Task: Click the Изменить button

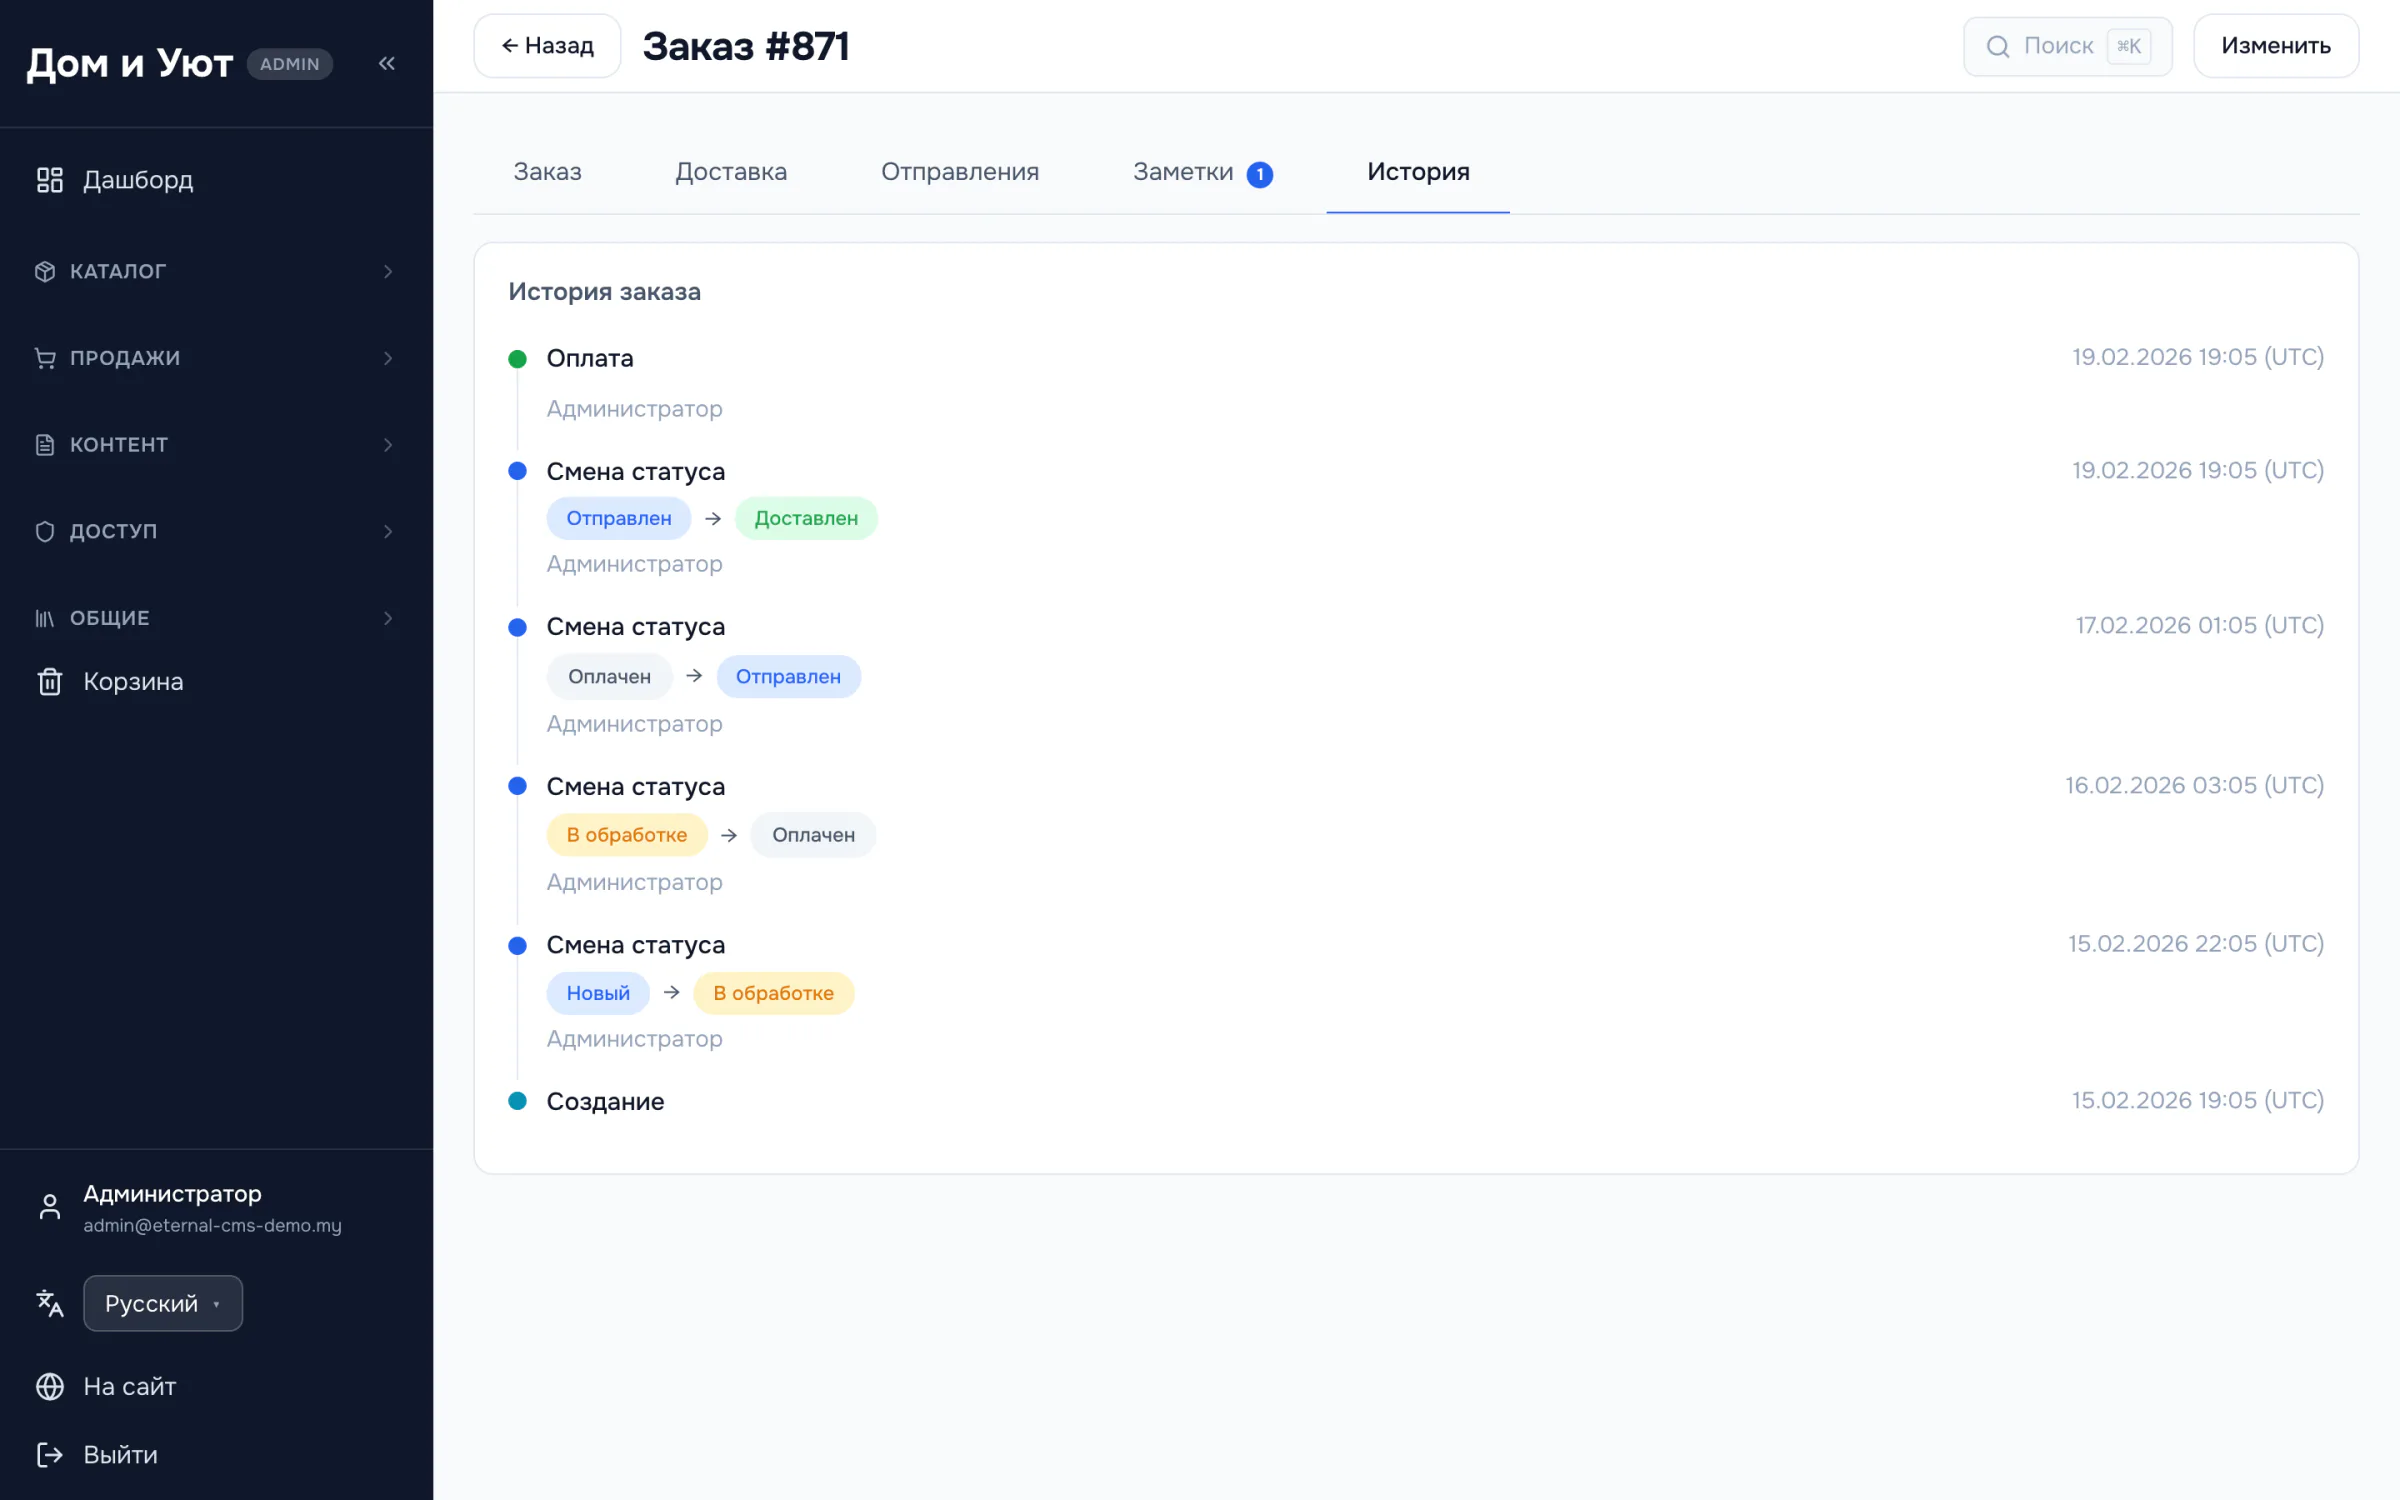Action: tap(2276, 46)
